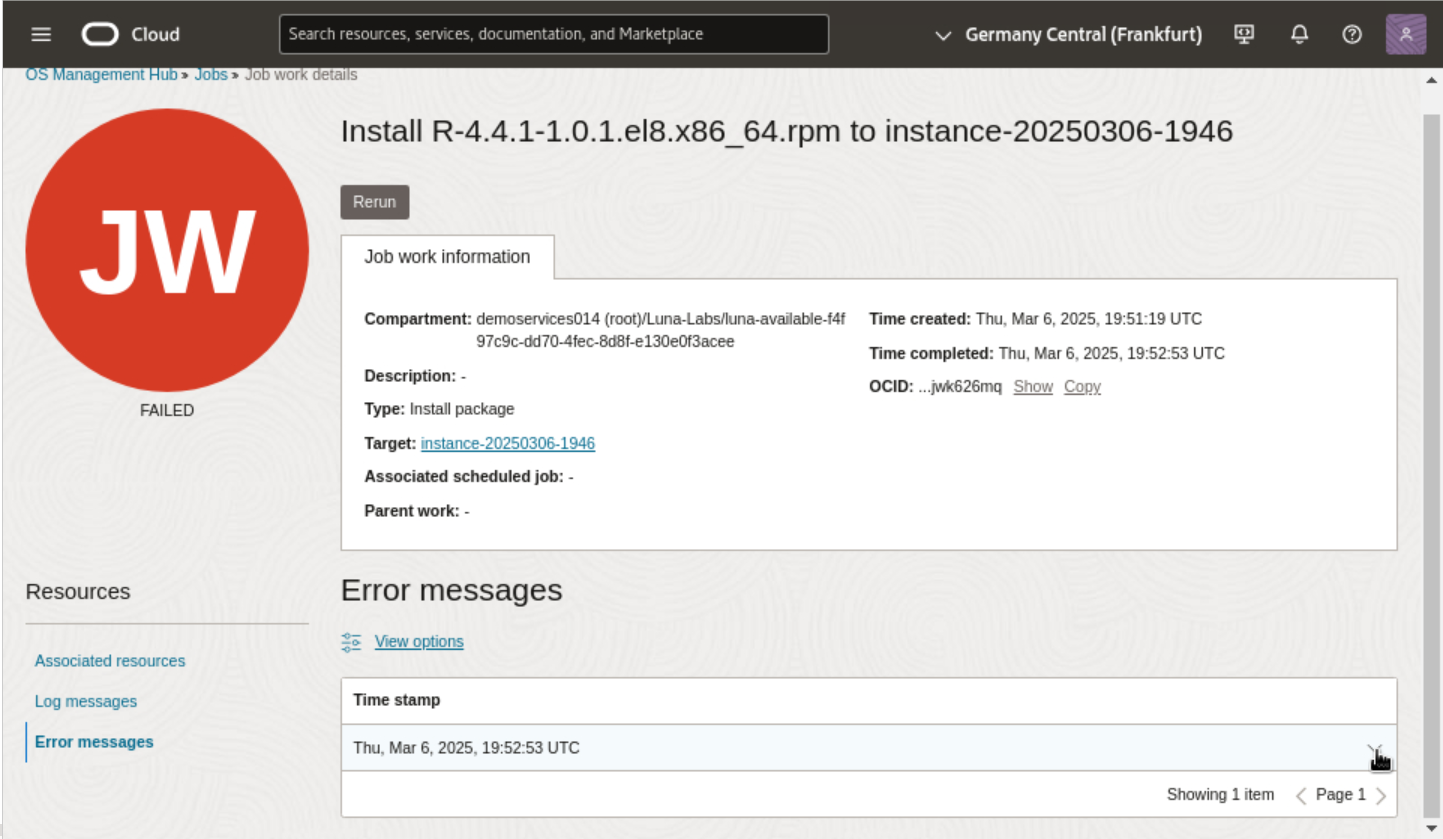Click the Rerun button

375,202
